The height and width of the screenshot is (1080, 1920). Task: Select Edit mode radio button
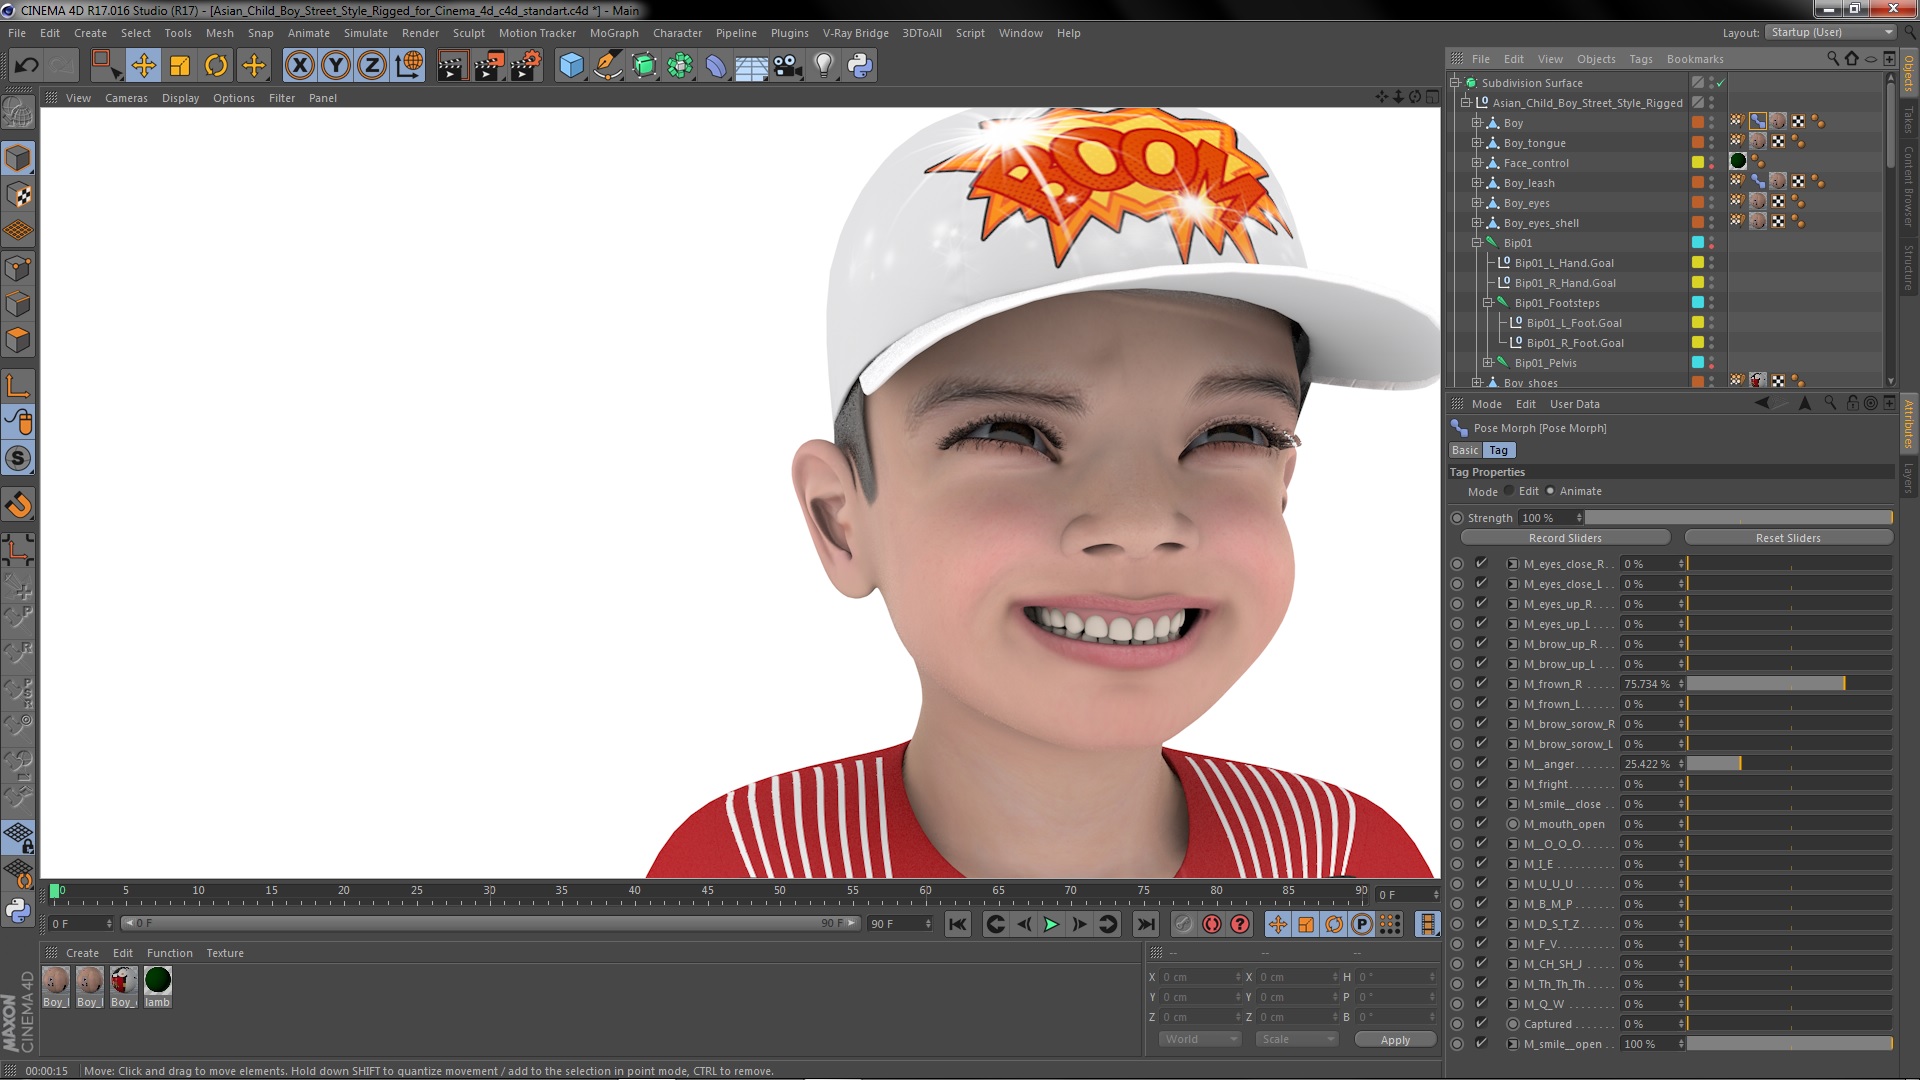(1509, 491)
